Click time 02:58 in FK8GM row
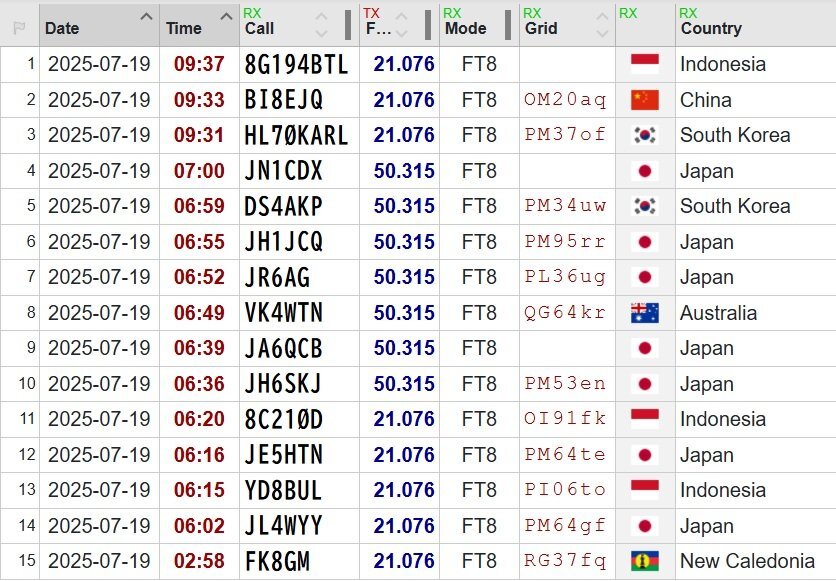 pyautogui.click(x=199, y=561)
